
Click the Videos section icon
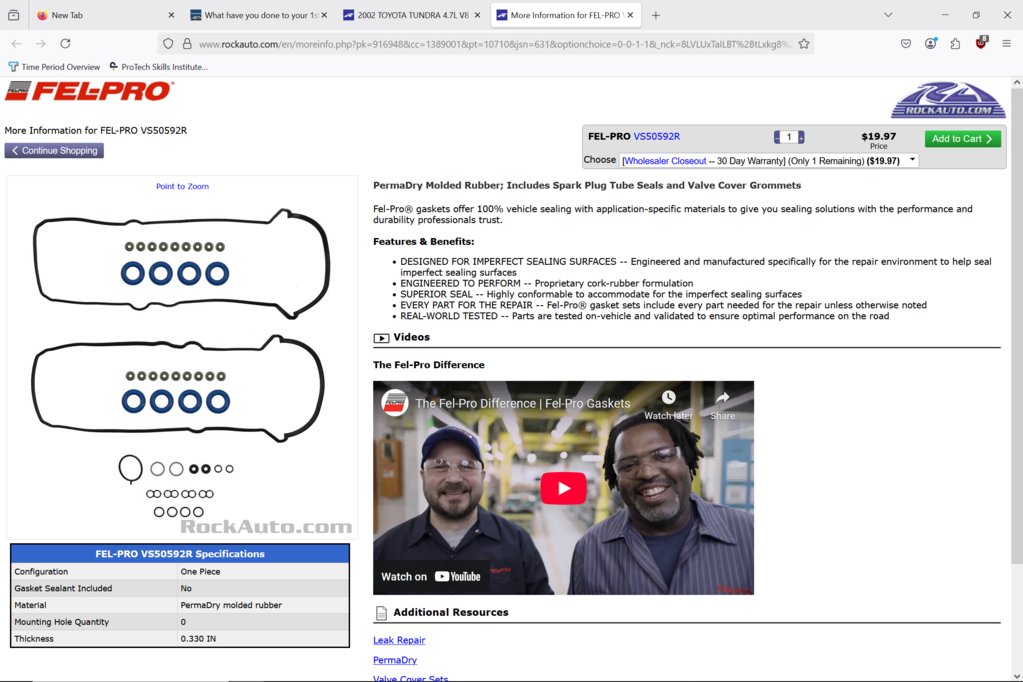point(381,338)
